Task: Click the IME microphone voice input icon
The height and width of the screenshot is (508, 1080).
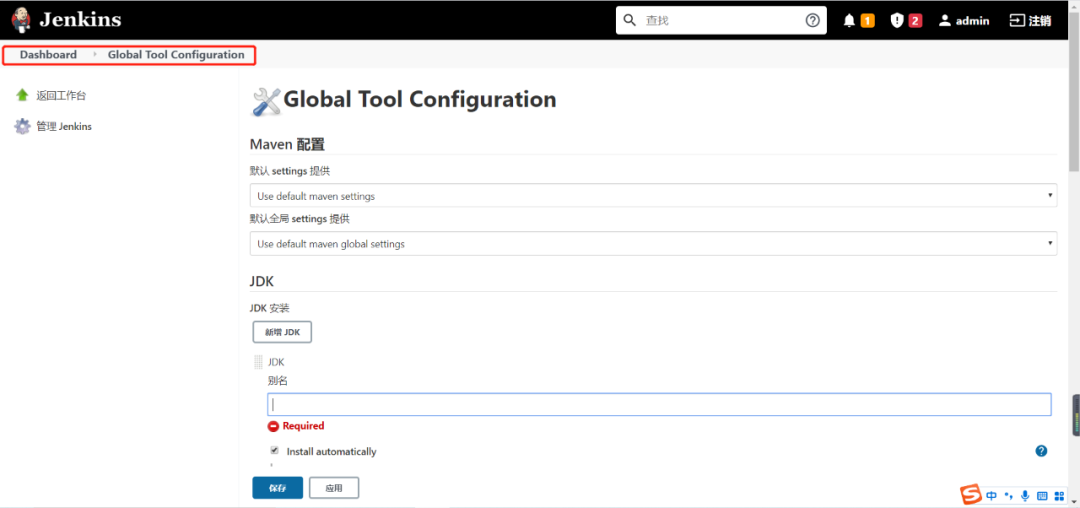Action: point(1025,496)
